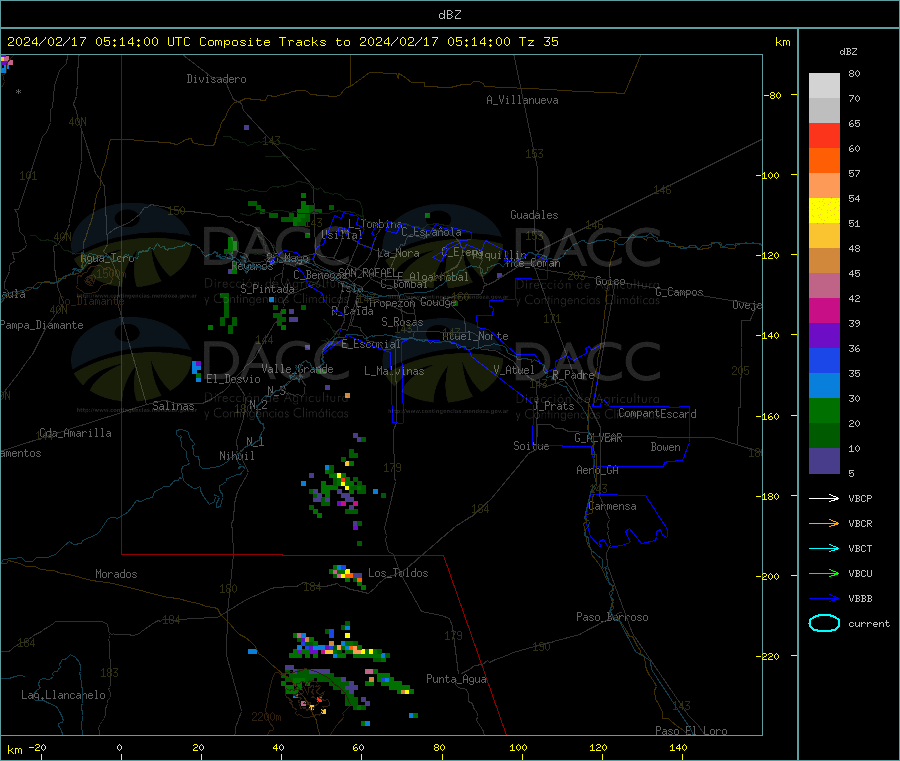Select the green 30 dBZ color swatch
900x761 pixels.
(x=824, y=410)
